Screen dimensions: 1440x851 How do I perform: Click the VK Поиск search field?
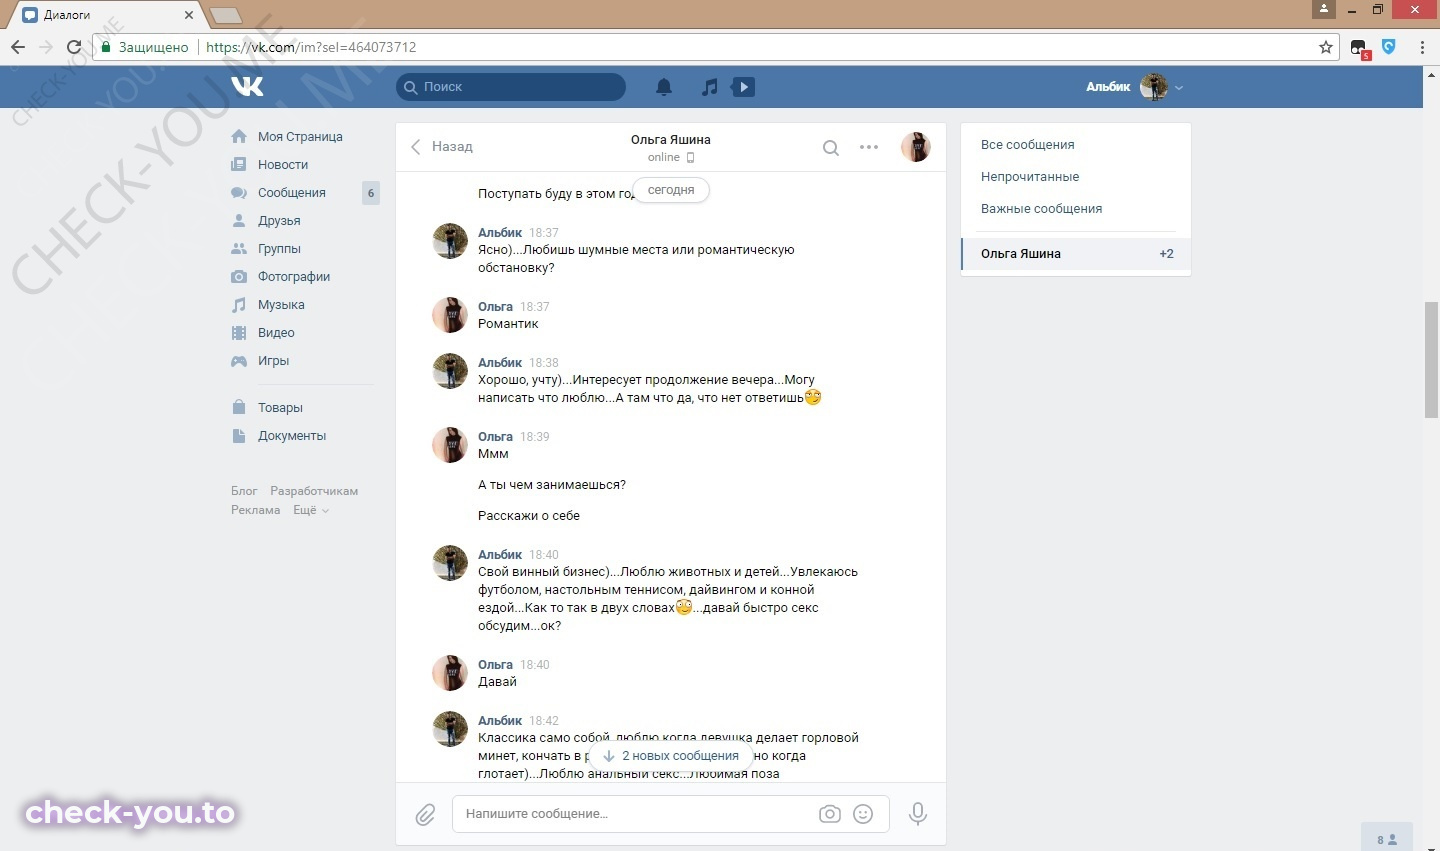pos(511,87)
